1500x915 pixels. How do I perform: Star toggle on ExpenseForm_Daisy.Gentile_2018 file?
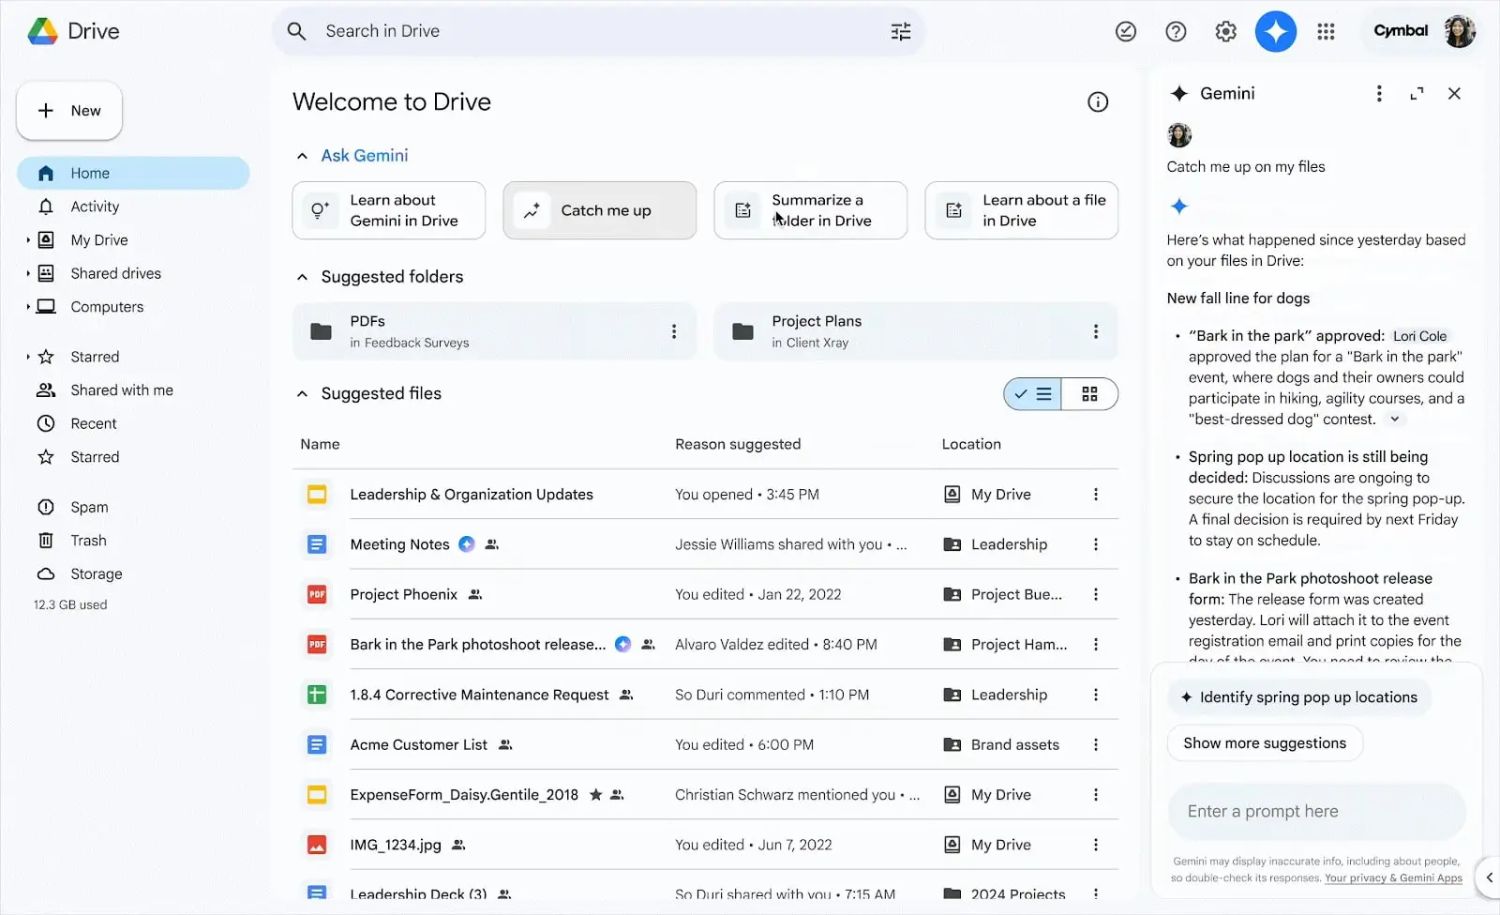(x=596, y=795)
